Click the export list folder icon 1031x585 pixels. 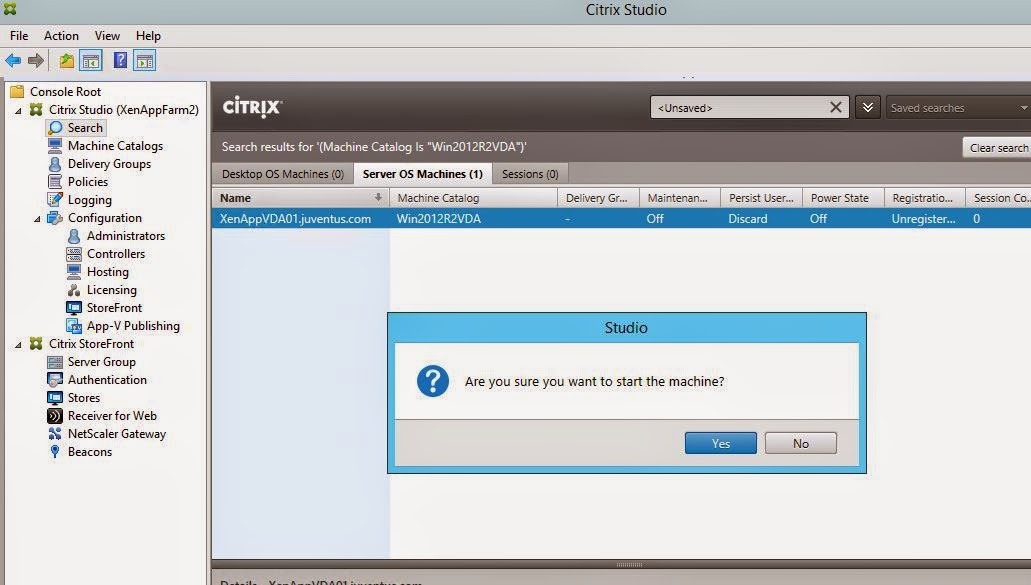coord(65,60)
